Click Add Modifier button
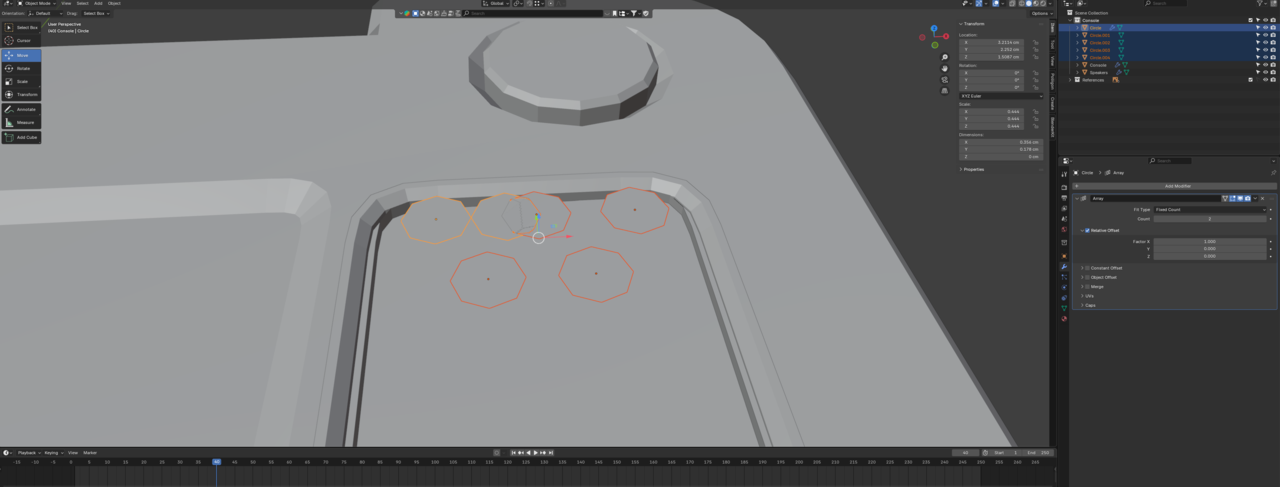Image resolution: width=1280 pixels, height=487 pixels. click(1175, 186)
